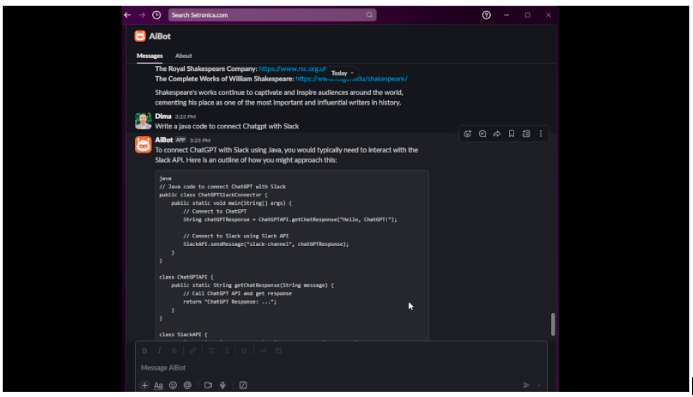Screen dimensions: 693x397
Task: Insert a bulleted list in composer
Action: tap(226, 351)
